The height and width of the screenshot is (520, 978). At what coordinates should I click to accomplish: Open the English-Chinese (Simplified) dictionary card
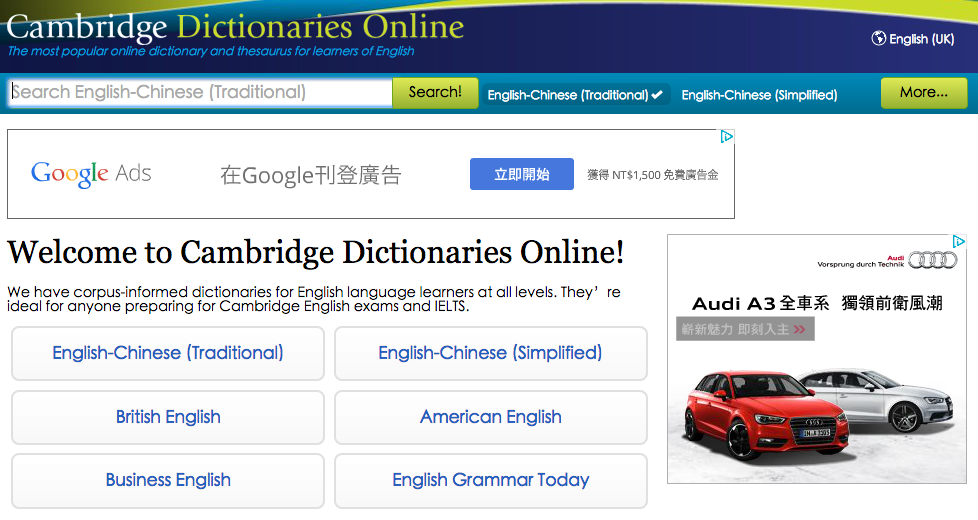[491, 353]
